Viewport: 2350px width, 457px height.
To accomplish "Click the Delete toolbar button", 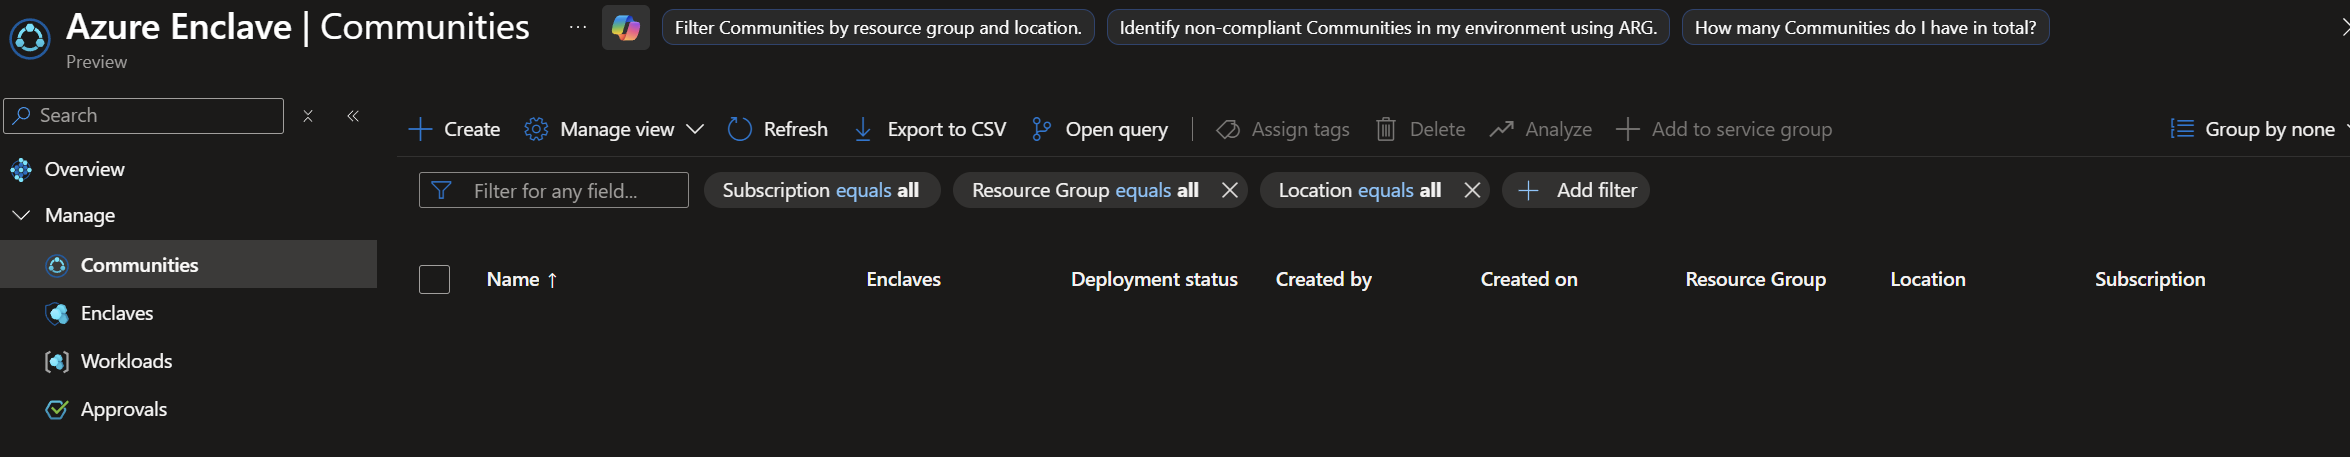I will 1421,129.
